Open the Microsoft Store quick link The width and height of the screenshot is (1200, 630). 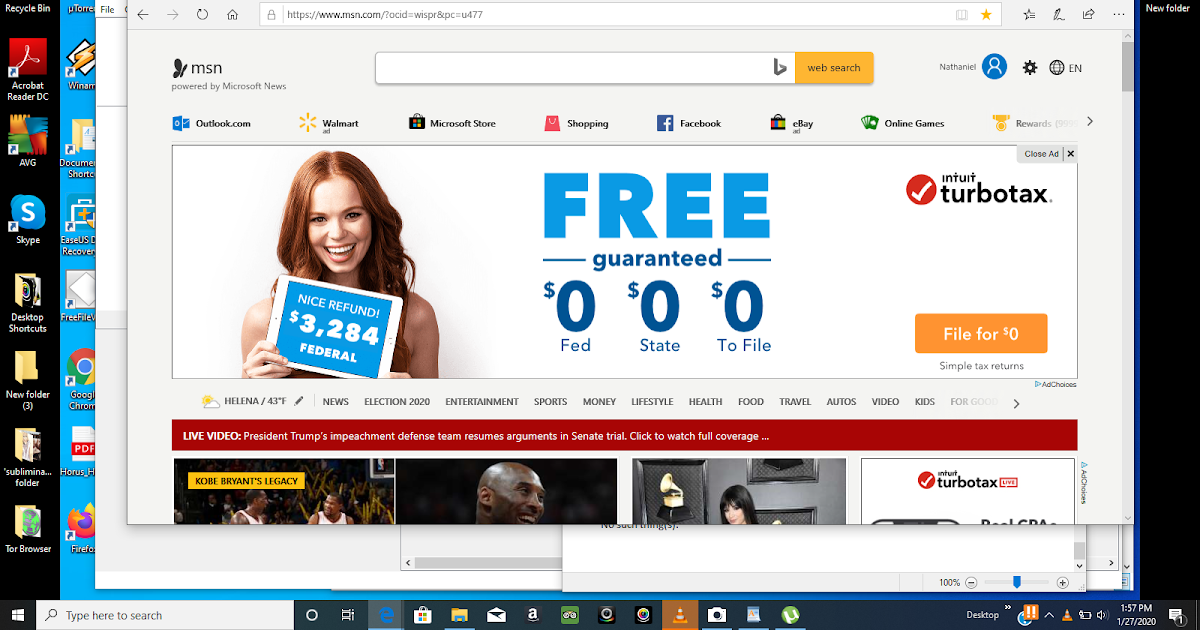click(452, 123)
